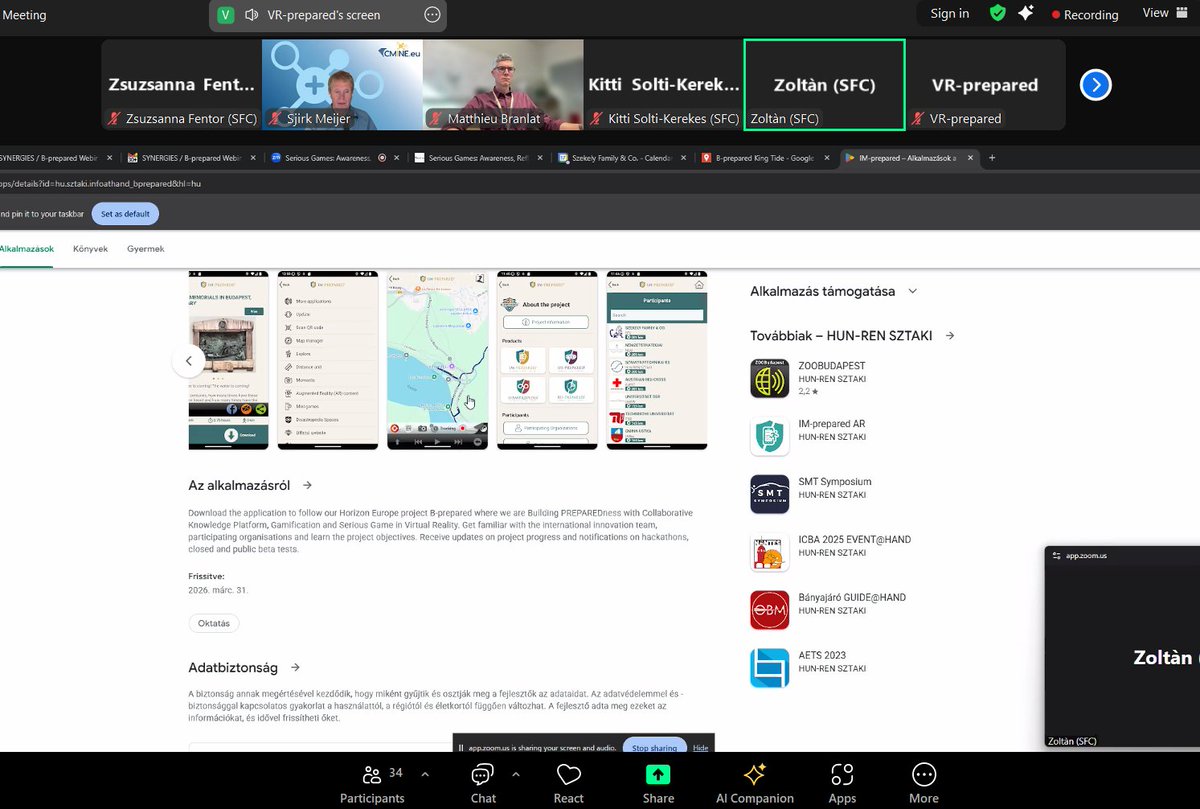The height and width of the screenshot is (809, 1200).
Task: Click the Sign in link
Action: point(950,13)
